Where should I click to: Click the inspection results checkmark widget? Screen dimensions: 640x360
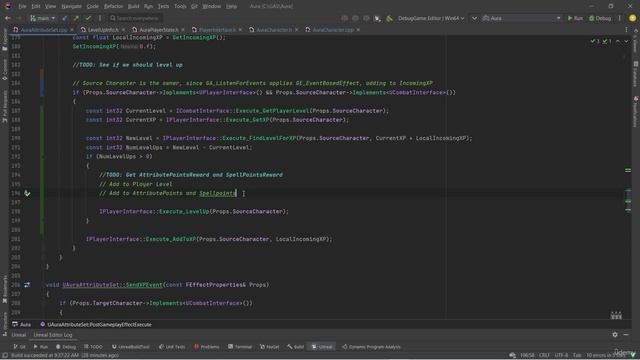(x=601, y=41)
